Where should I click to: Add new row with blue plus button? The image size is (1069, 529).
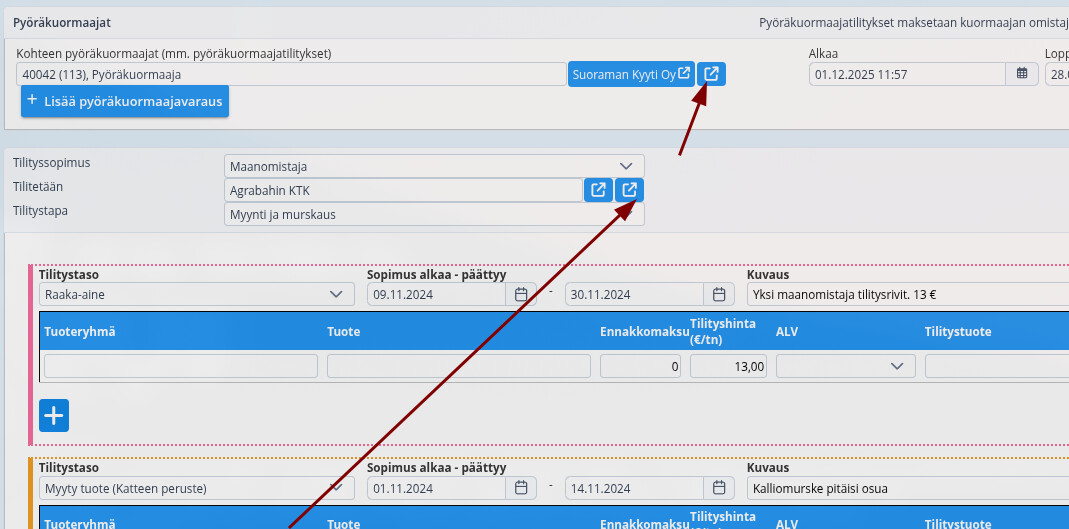[54, 415]
